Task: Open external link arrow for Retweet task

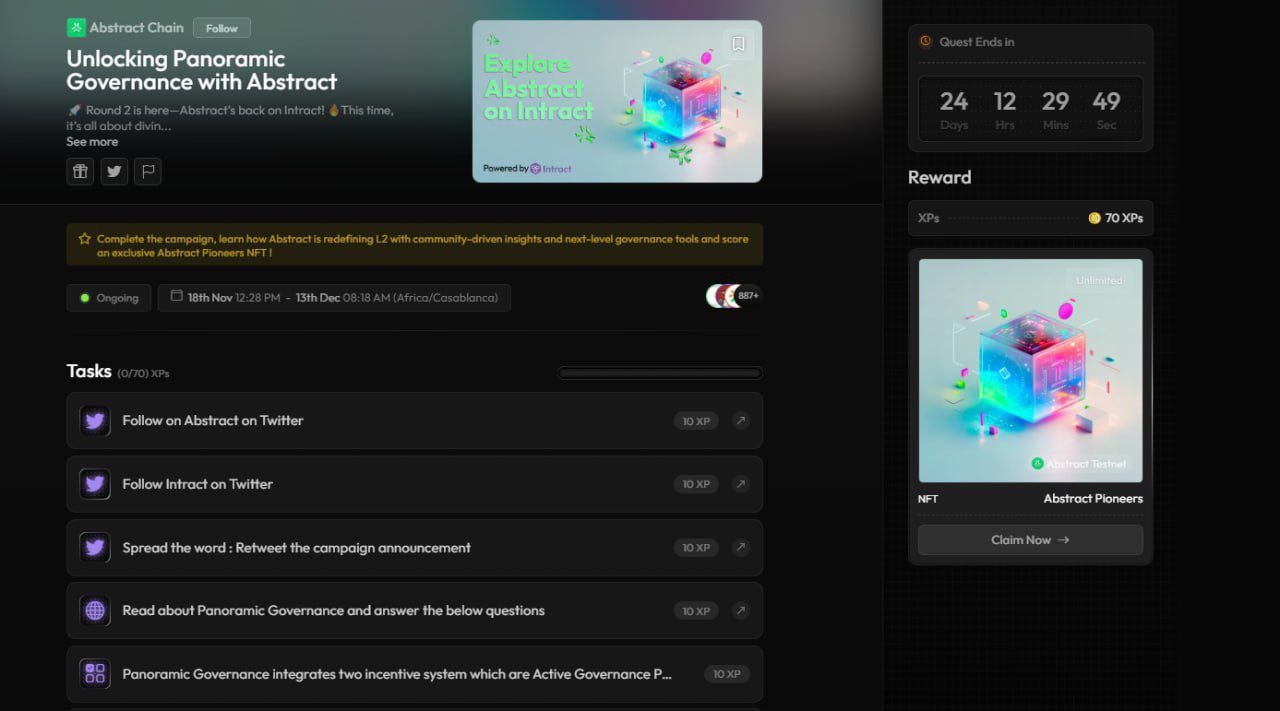Action: pos(740,548)
